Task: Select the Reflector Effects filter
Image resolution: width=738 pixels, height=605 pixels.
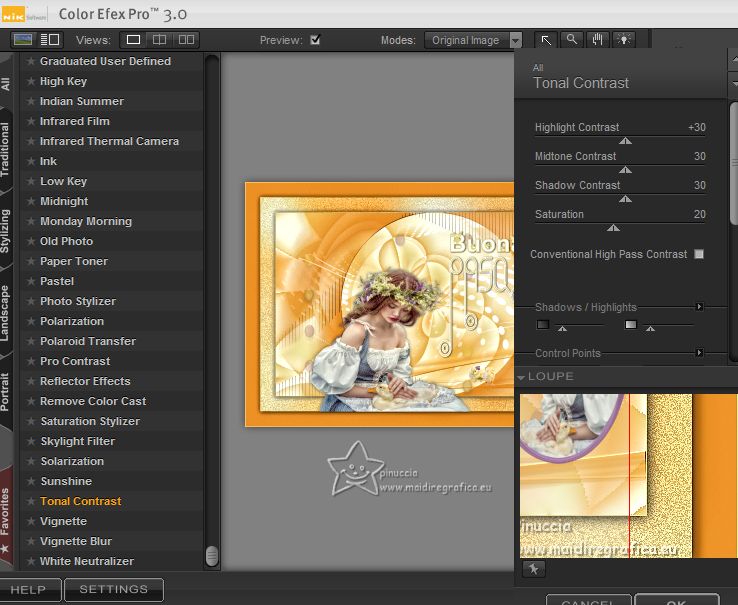Action: click(x=85, y=381)
